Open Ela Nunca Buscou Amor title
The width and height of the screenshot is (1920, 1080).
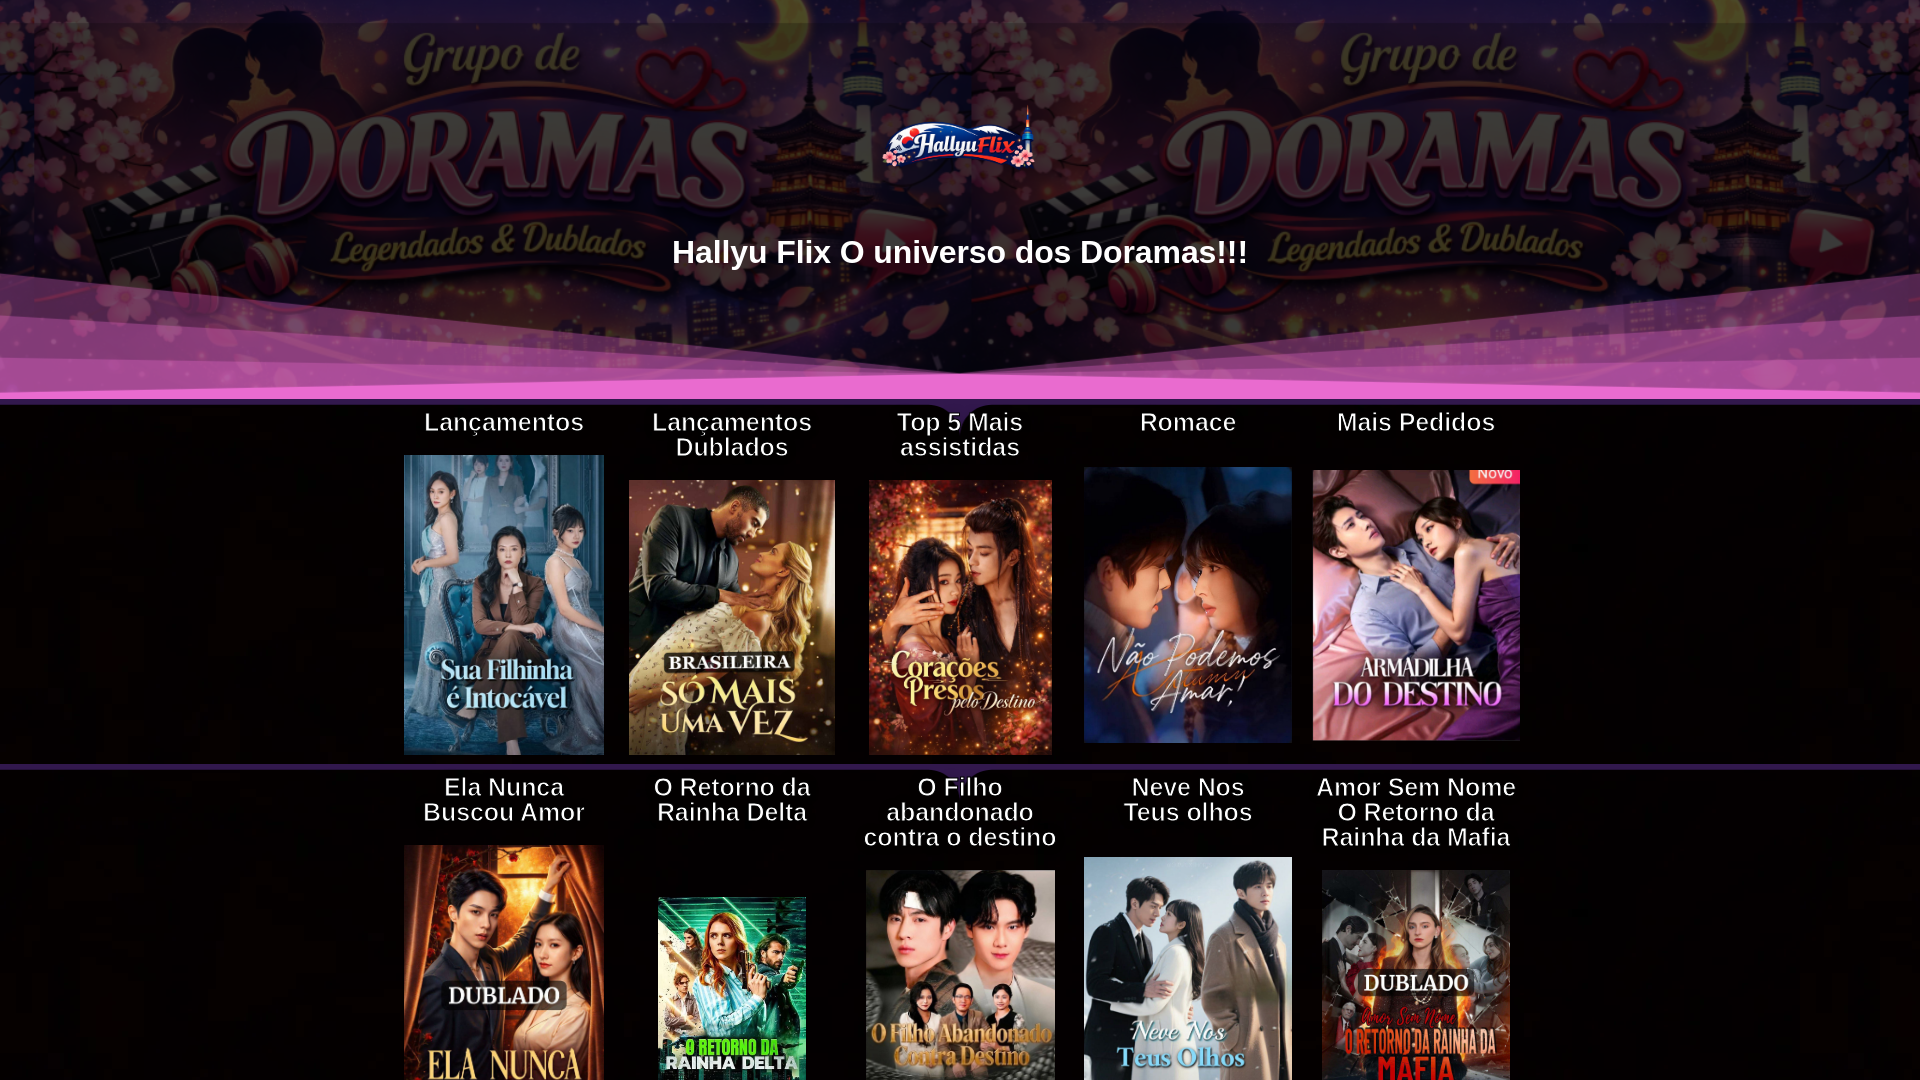[x=504, y=799]
